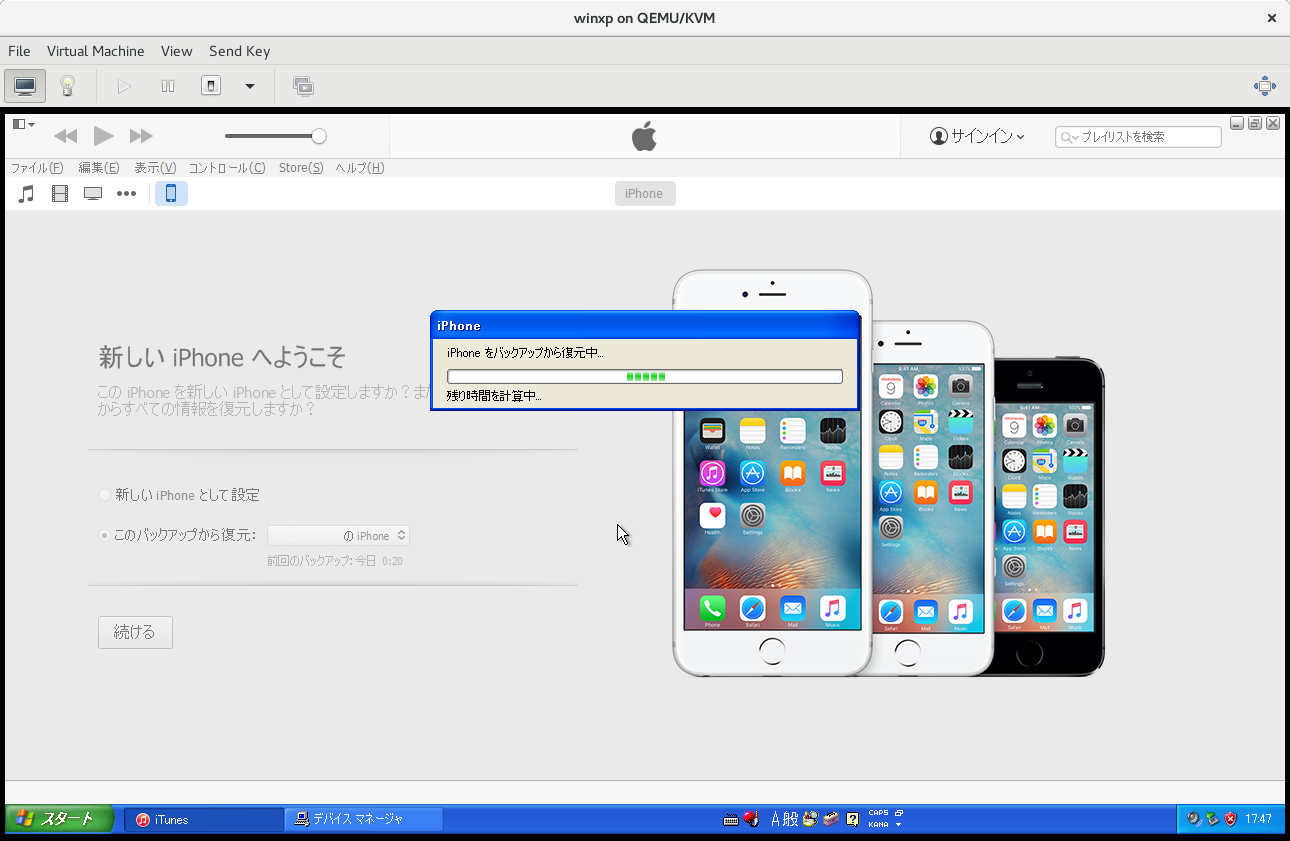Viewport: 1290px width, 841px height.
Task: Open the iTunes mini window menu icon
Action: pyautogui.click(x=23, y=124)
